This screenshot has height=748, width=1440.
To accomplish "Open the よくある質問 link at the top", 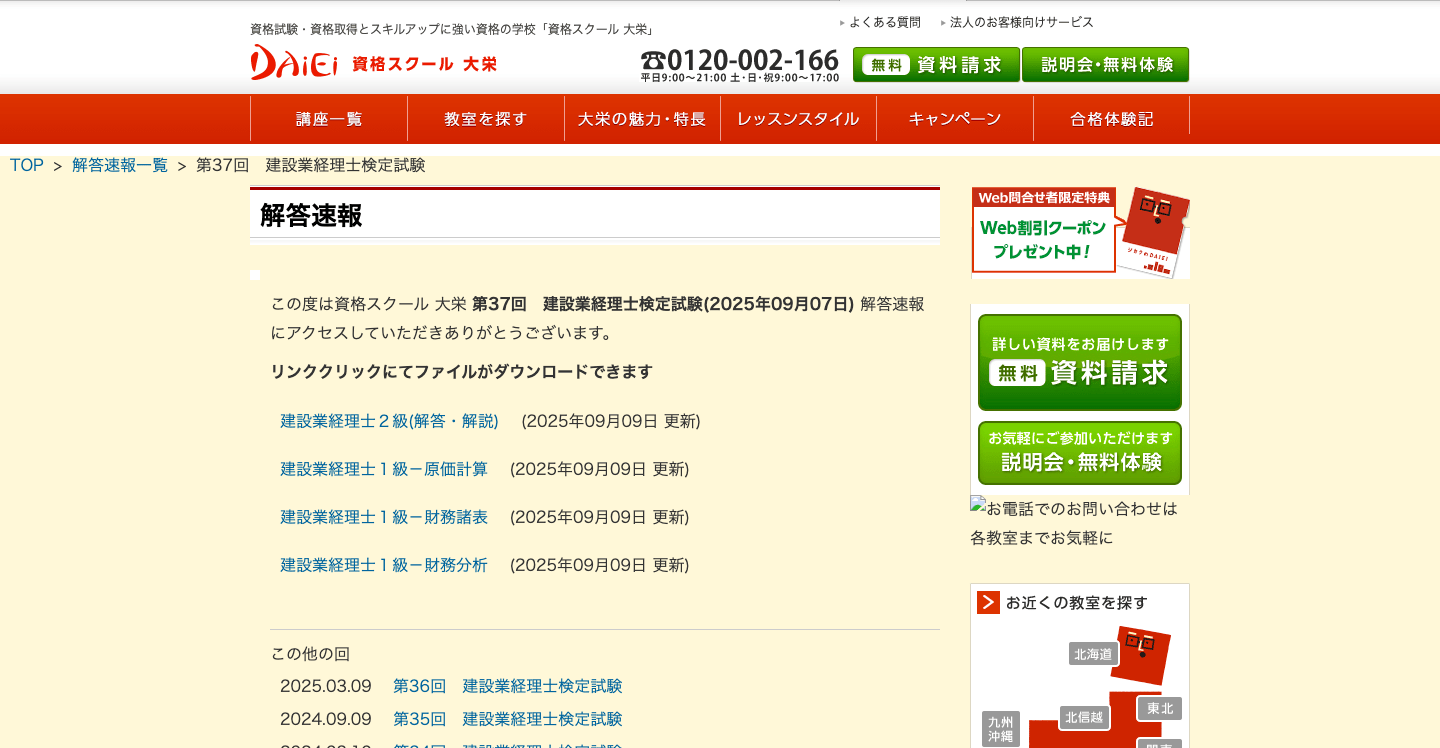I will pos(884,22).
